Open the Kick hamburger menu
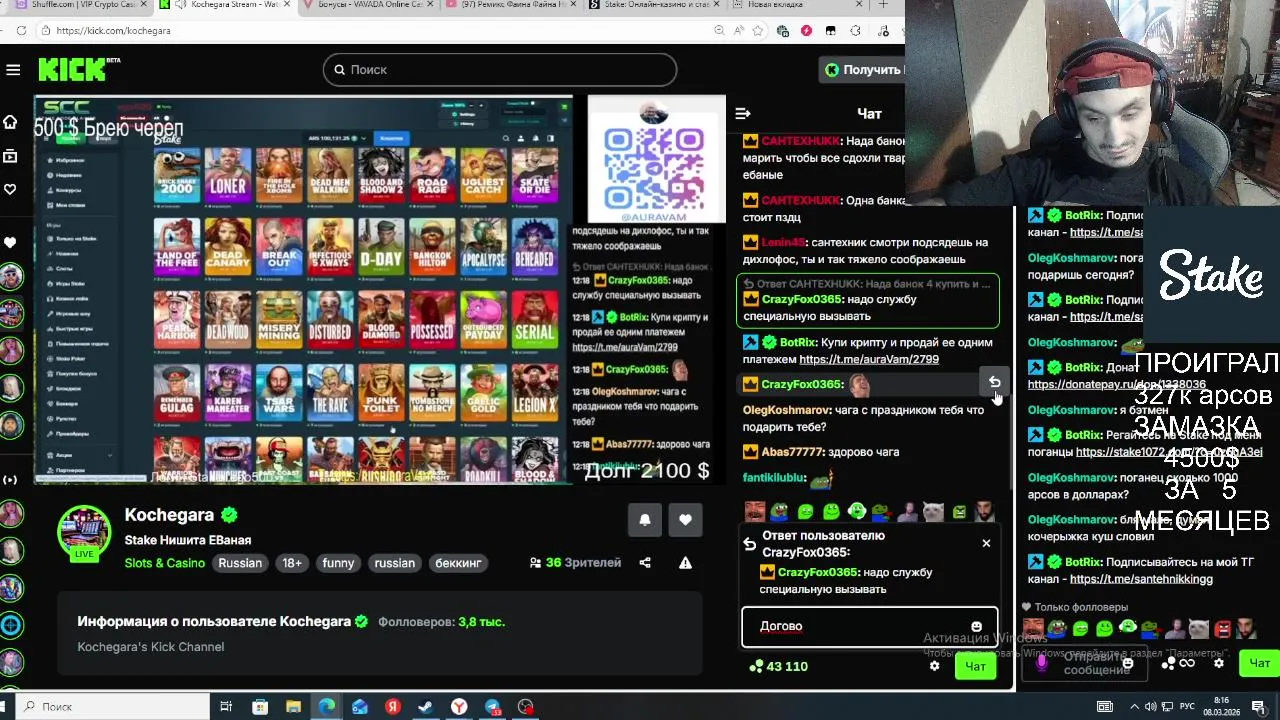 coord(13,70)
